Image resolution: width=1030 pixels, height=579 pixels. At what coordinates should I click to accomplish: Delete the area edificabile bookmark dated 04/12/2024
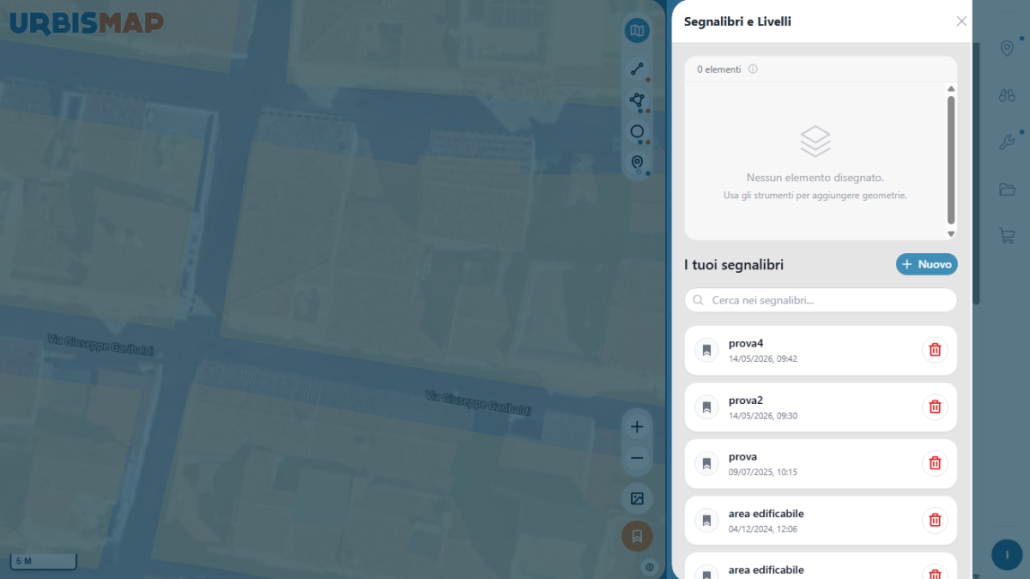935,521
